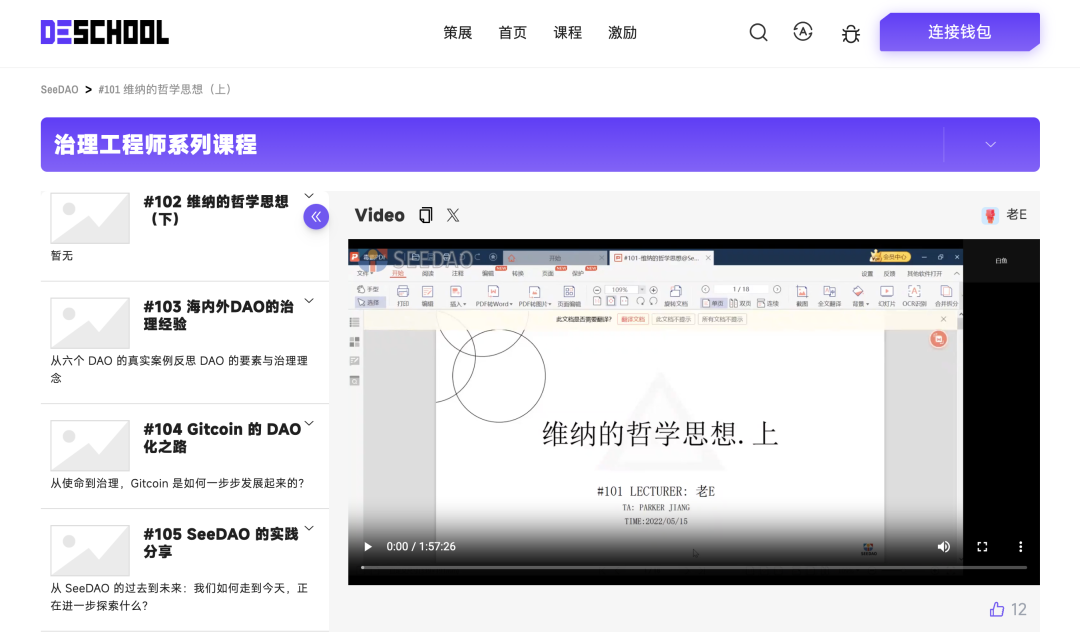
Task: Enter fullscreen video mode
Action: [x=982, y=547]
